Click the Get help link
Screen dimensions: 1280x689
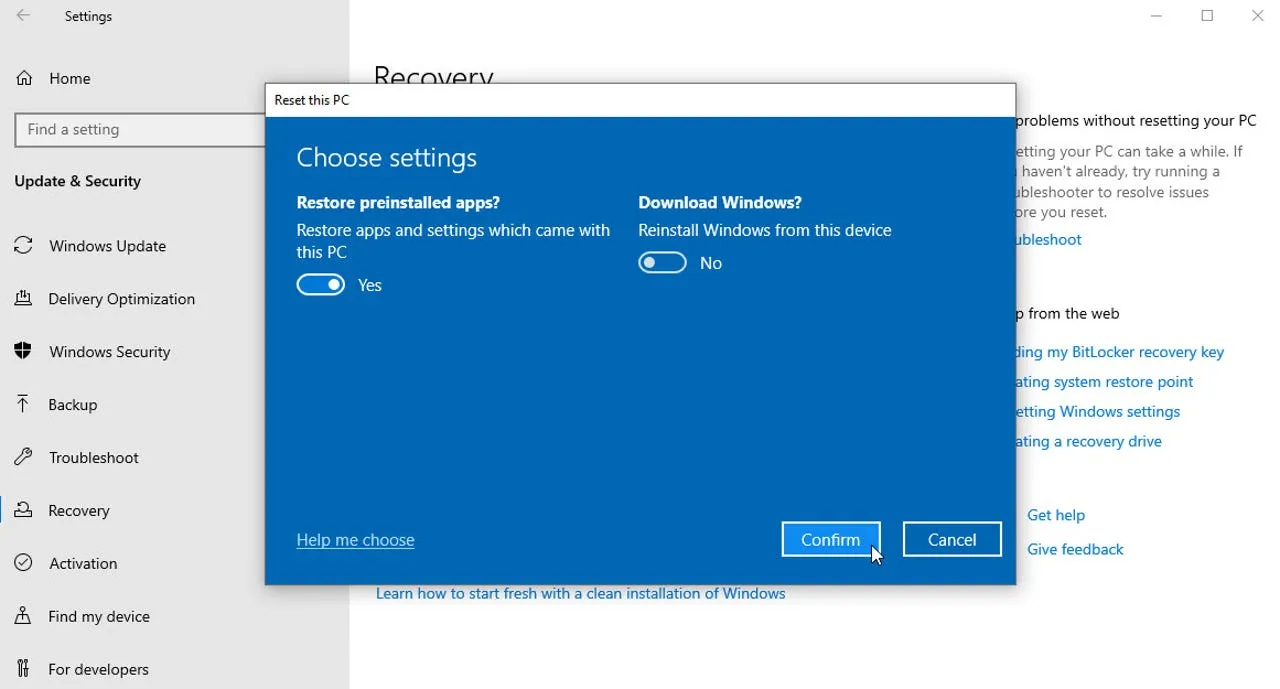click(1055, 515)
